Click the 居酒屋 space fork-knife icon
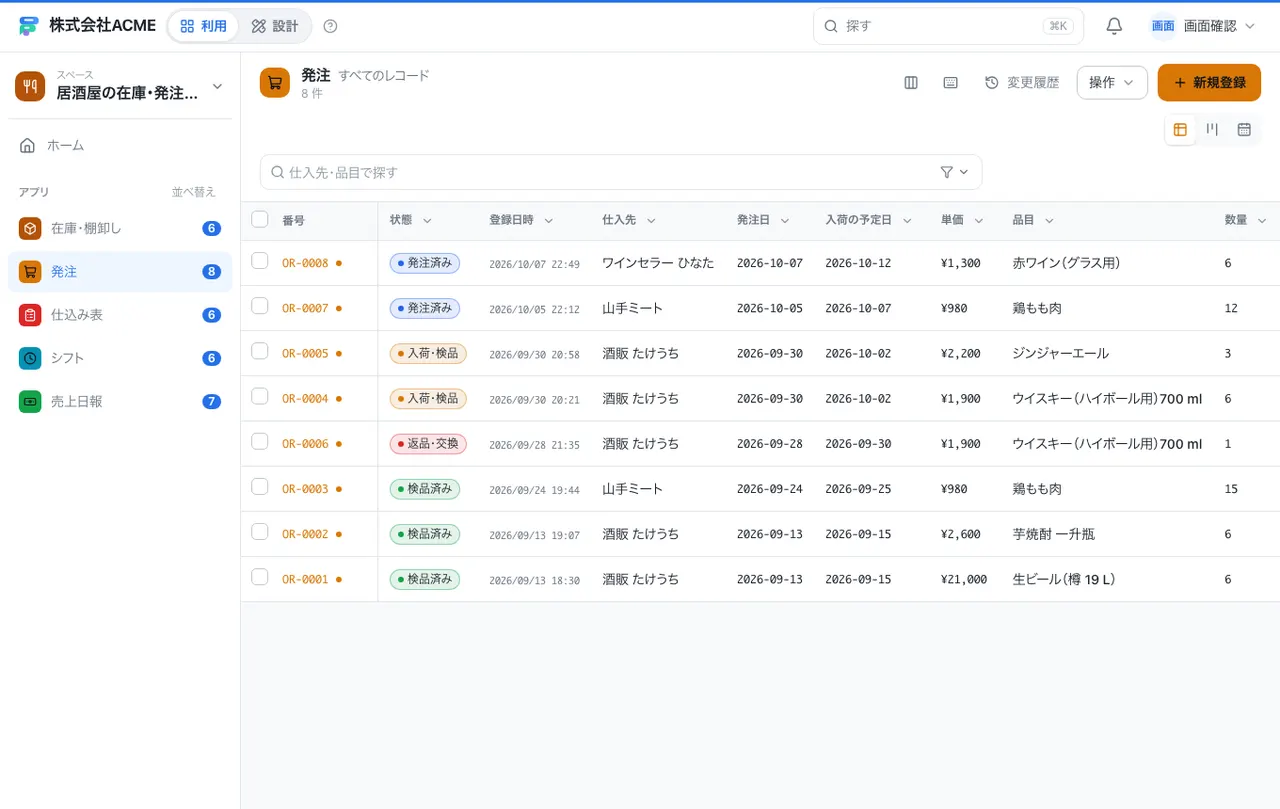This screenshot has width=1280, height=809. (x=30, y=86)
